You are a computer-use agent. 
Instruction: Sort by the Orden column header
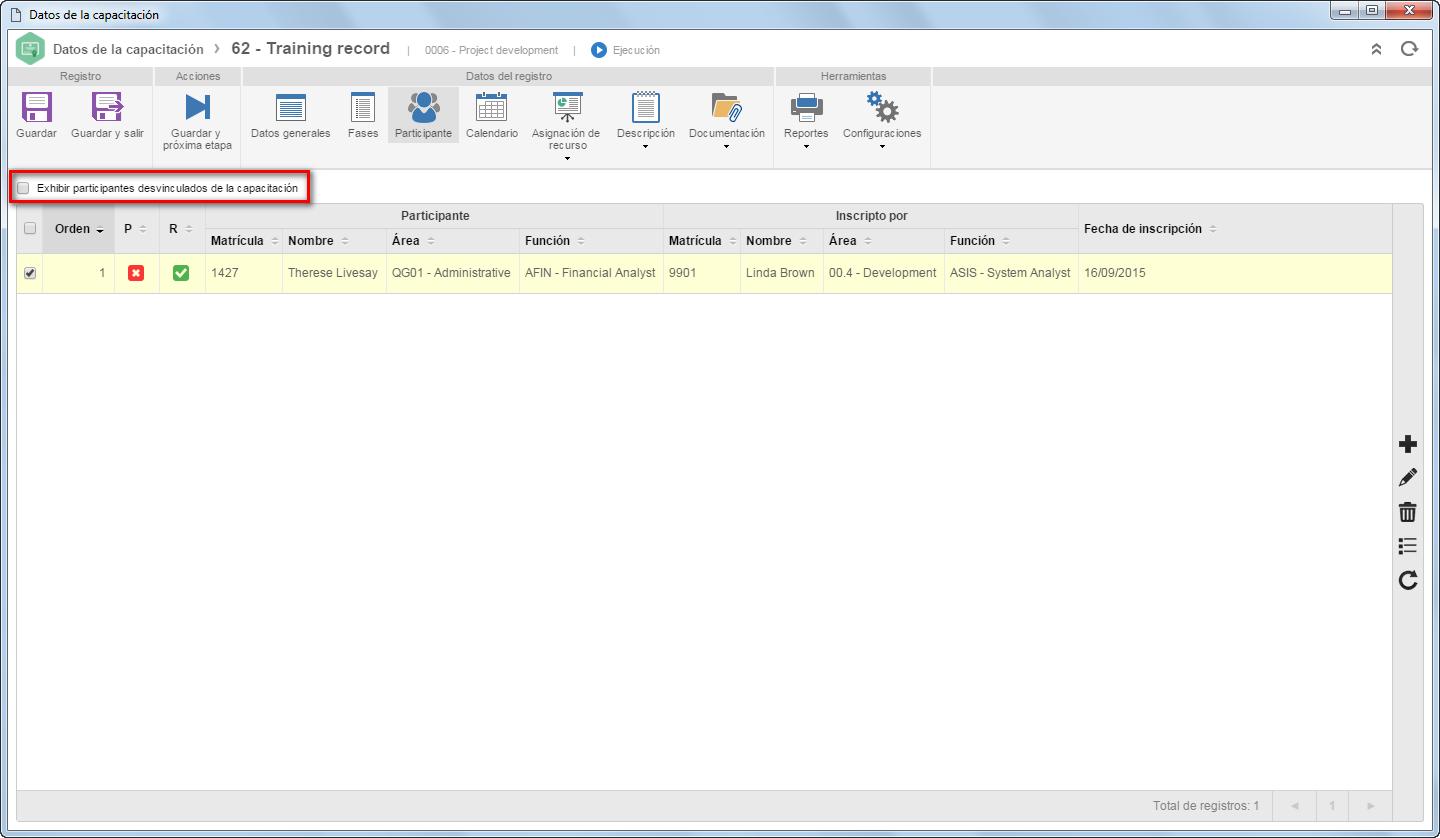pos(79,229)
